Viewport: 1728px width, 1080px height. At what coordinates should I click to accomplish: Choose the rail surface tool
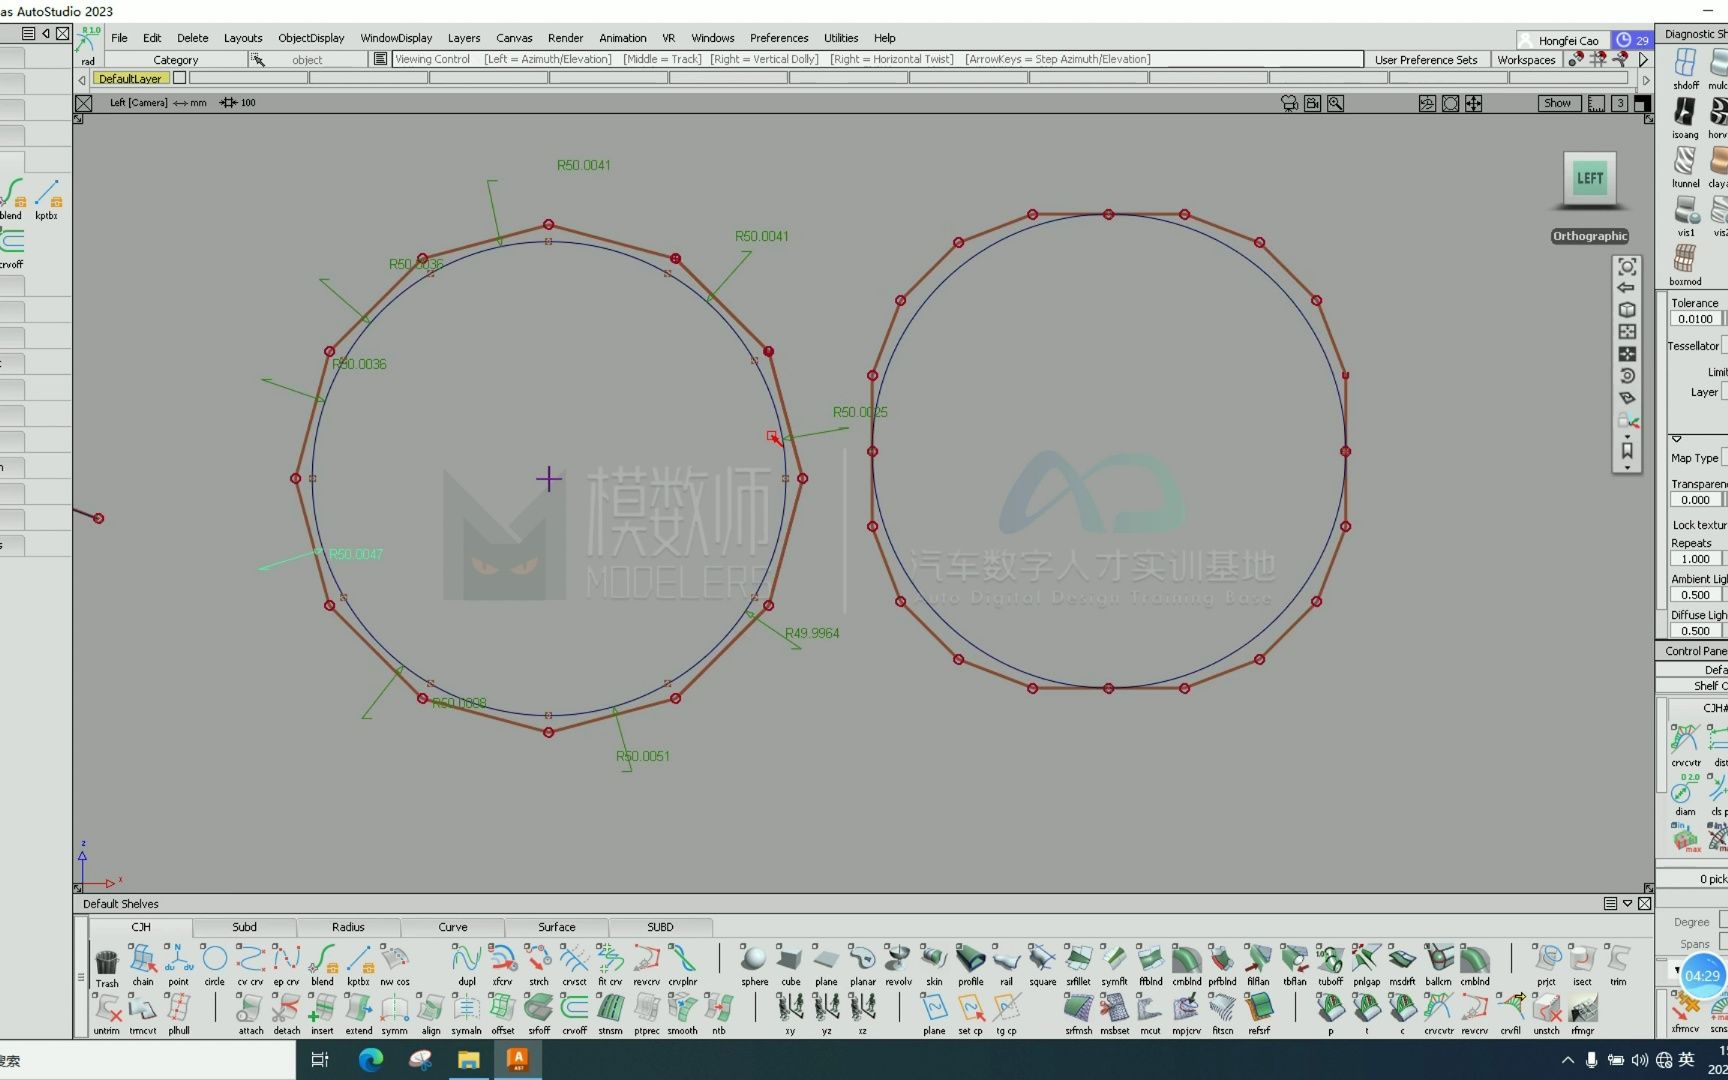(1006, 965)
